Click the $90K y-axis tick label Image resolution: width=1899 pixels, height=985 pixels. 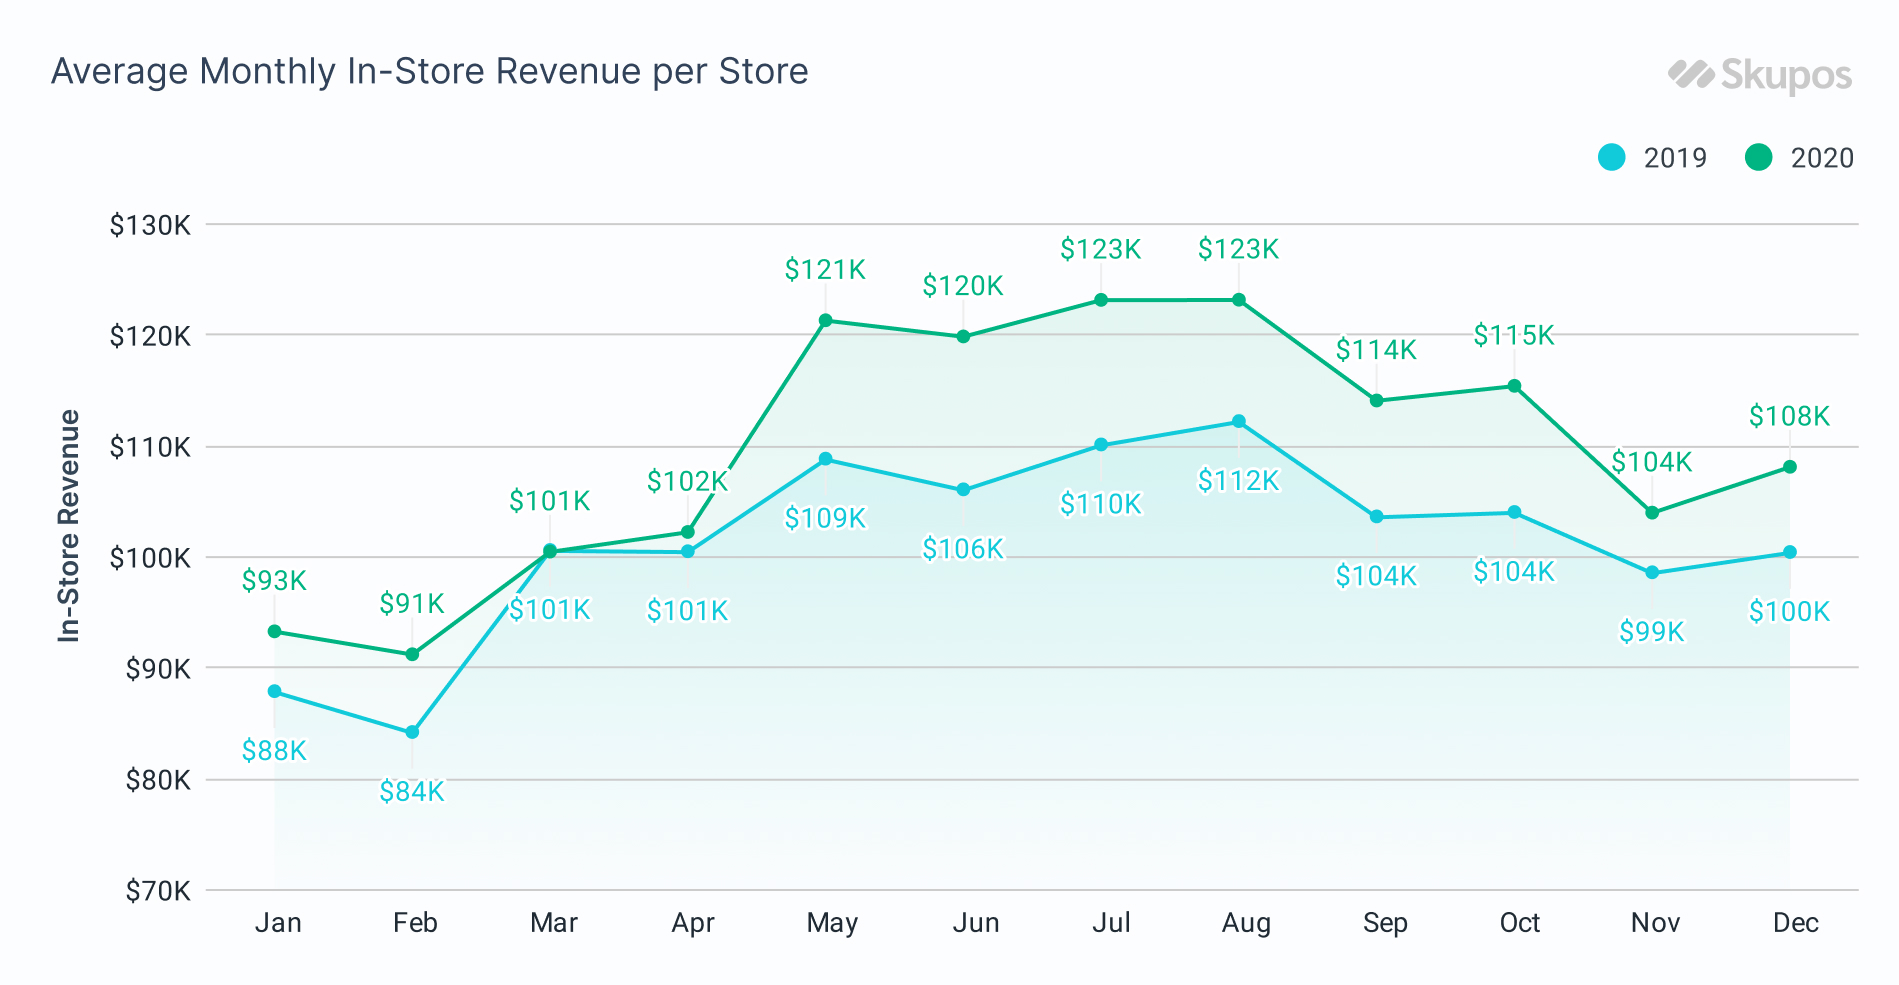click(158, 669)
